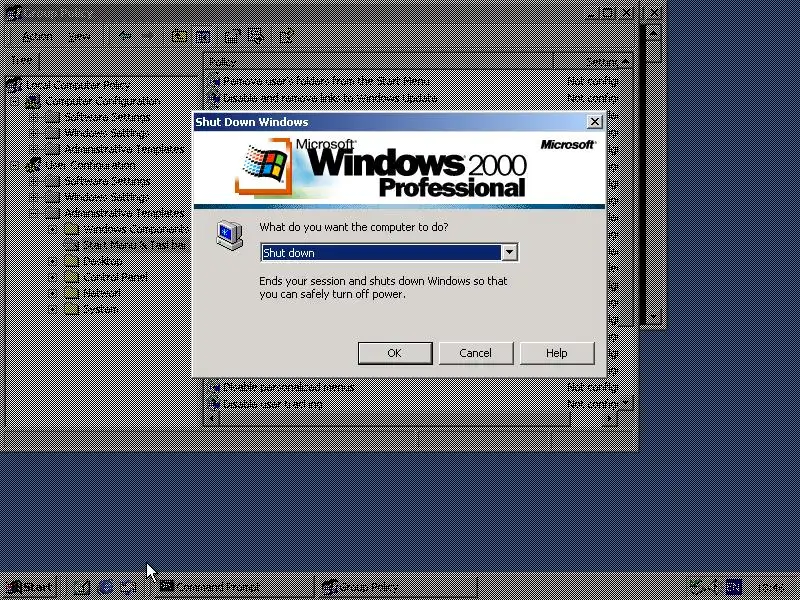Click Cancel in the Shut Down Windows dialog
Image resolution: width=800 pixels, height=600 pixels.
(x=476, y=353)
